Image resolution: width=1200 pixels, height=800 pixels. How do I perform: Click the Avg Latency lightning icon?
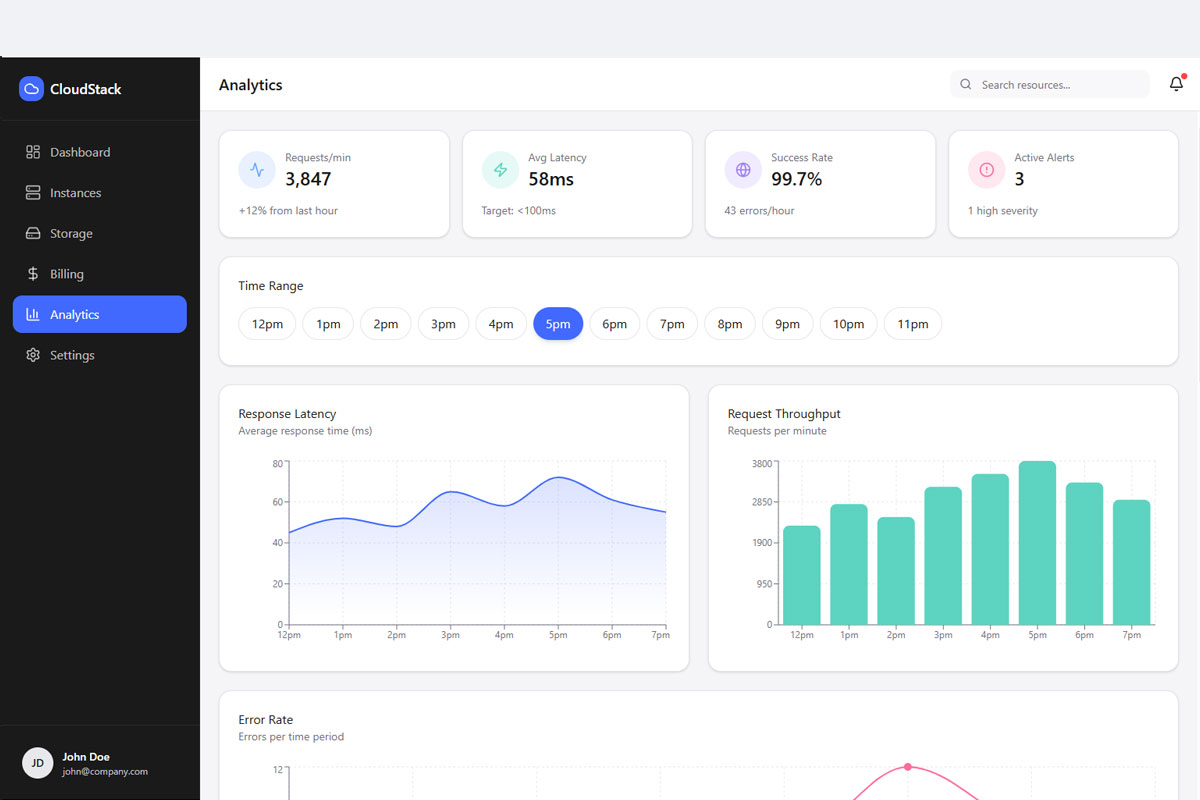point(500,170)
